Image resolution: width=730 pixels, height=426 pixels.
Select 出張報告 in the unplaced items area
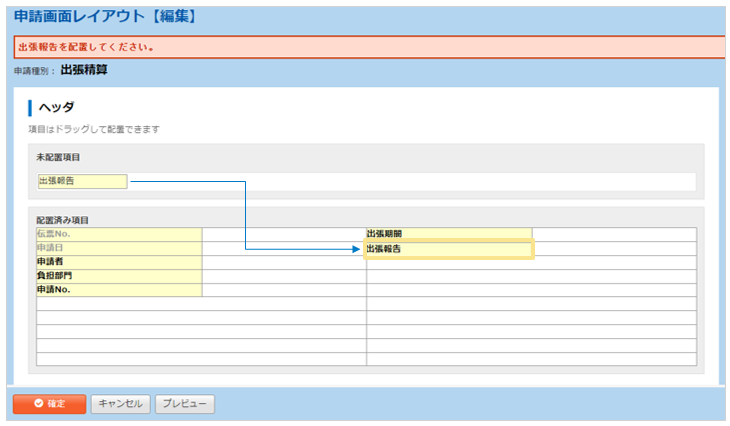(82, 181)
